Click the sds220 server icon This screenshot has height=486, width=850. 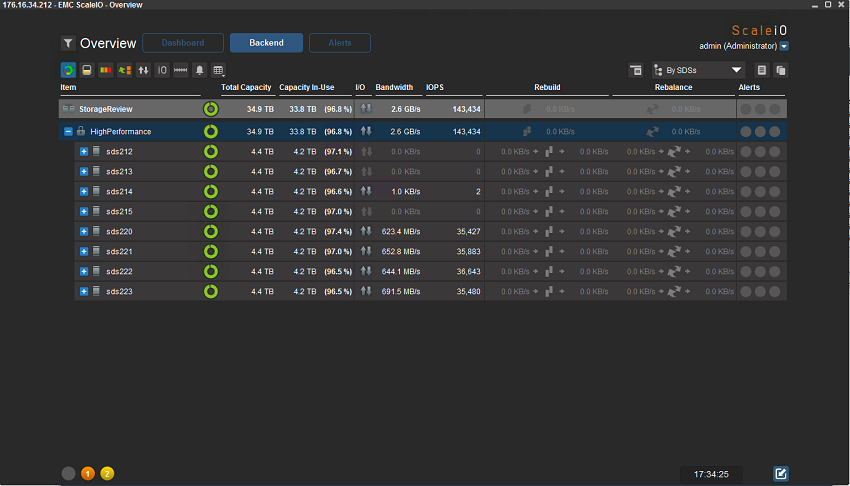click(x=96, y=231)
